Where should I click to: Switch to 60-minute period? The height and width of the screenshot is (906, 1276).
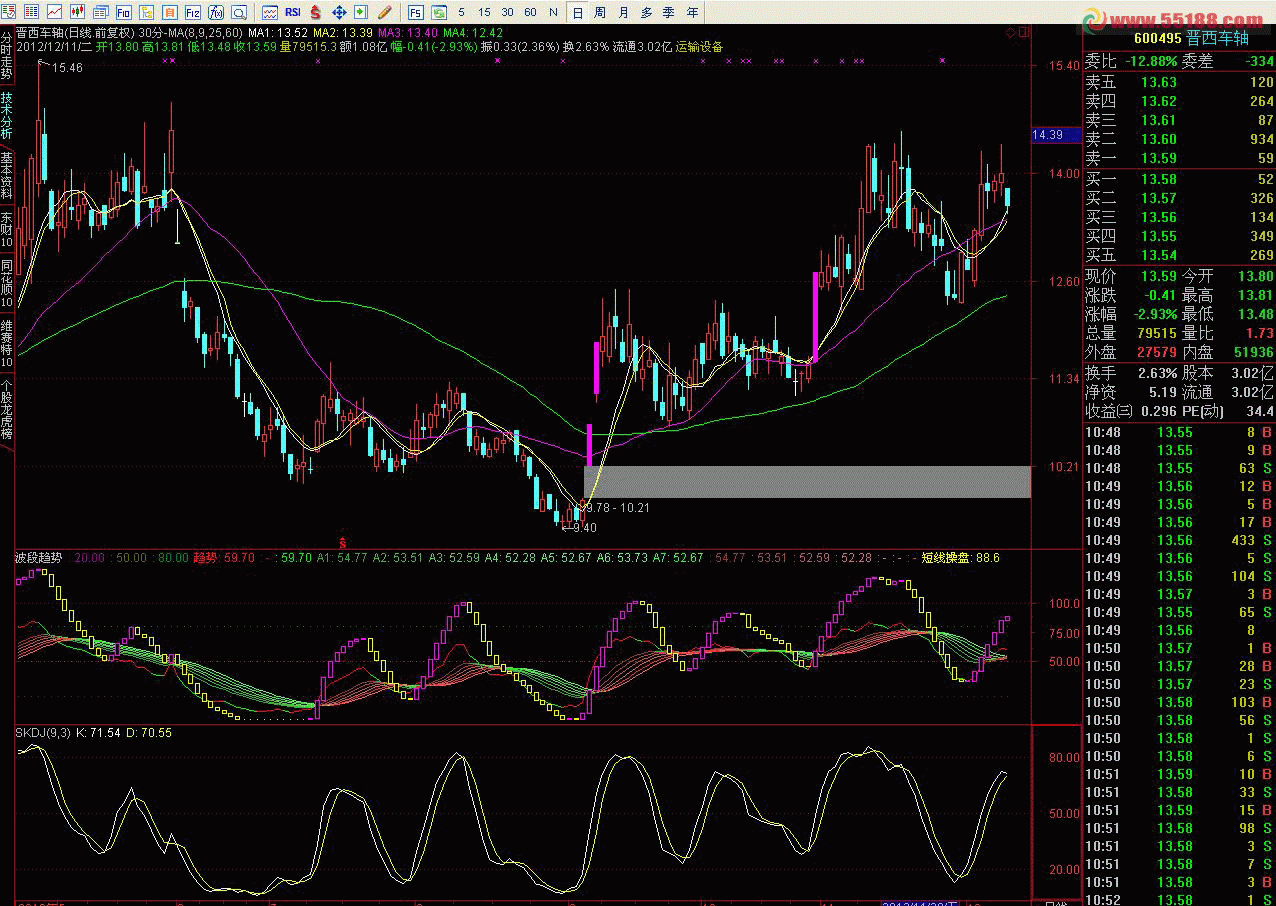530,12
